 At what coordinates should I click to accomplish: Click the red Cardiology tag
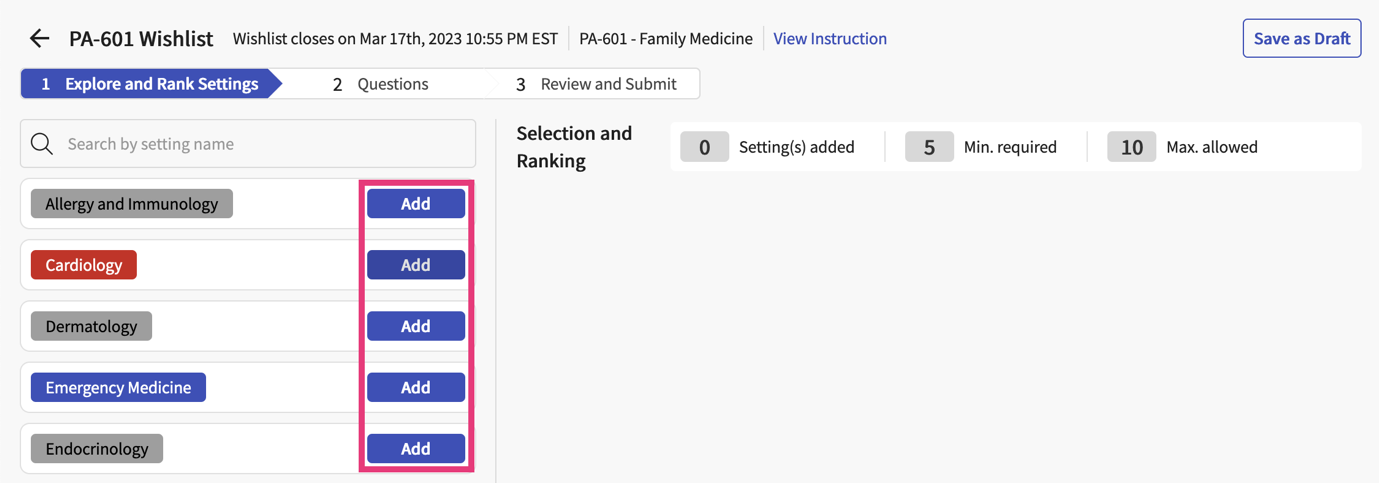[x=84, y=265]
